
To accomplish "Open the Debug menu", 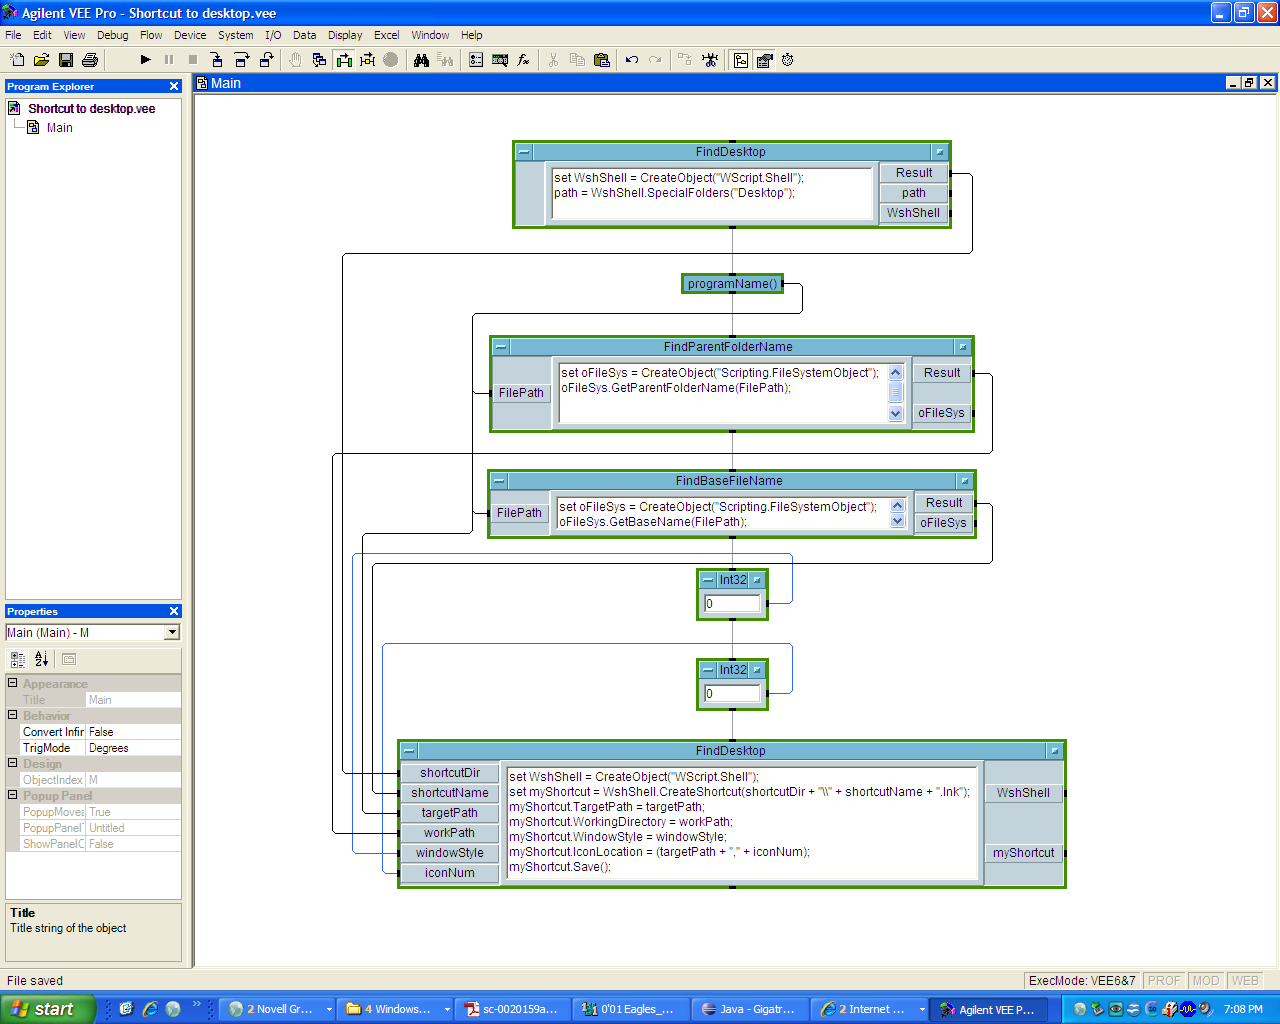I will 112,35.
